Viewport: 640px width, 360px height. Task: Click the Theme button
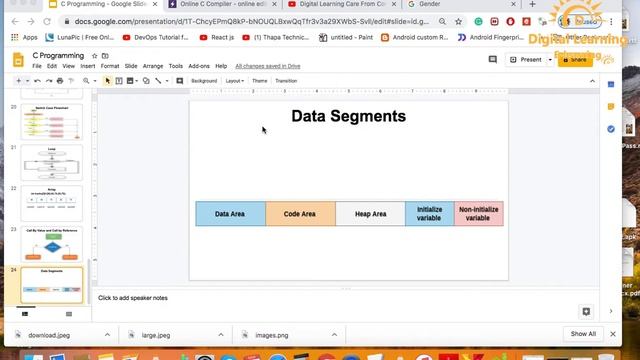[260, 81]
